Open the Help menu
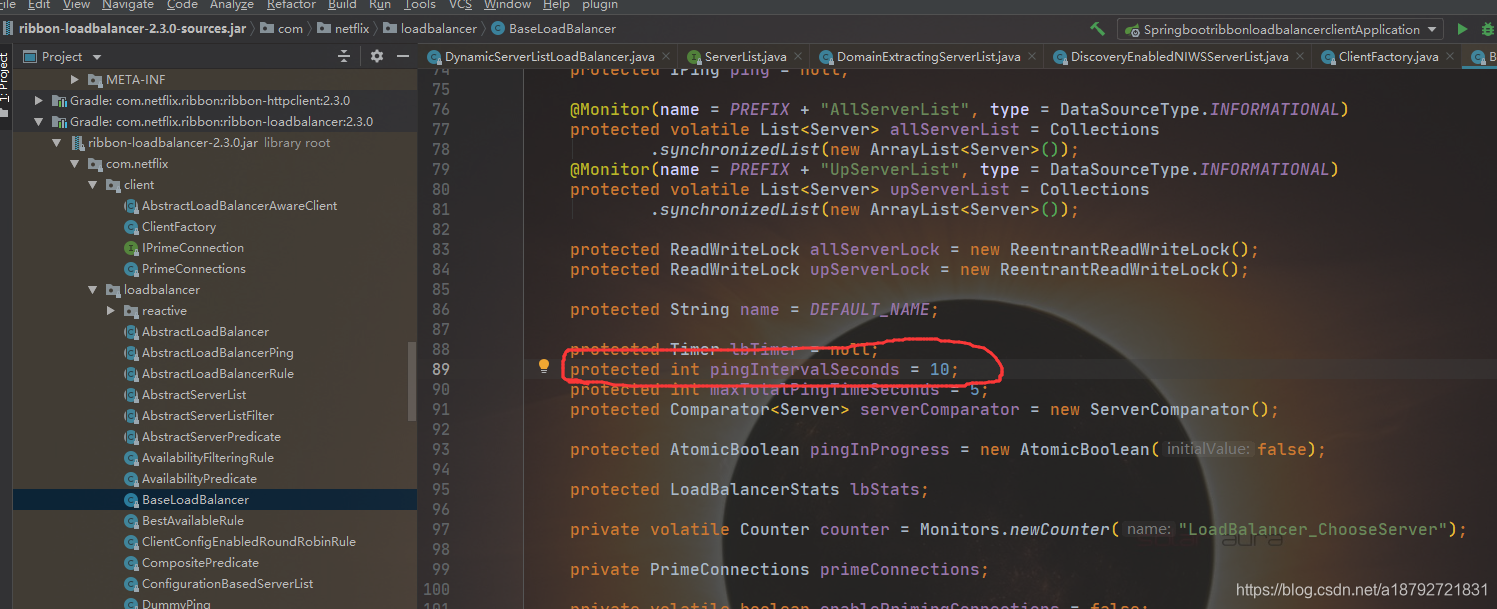This screenshot has height=609, width=1497. [556, 5]
